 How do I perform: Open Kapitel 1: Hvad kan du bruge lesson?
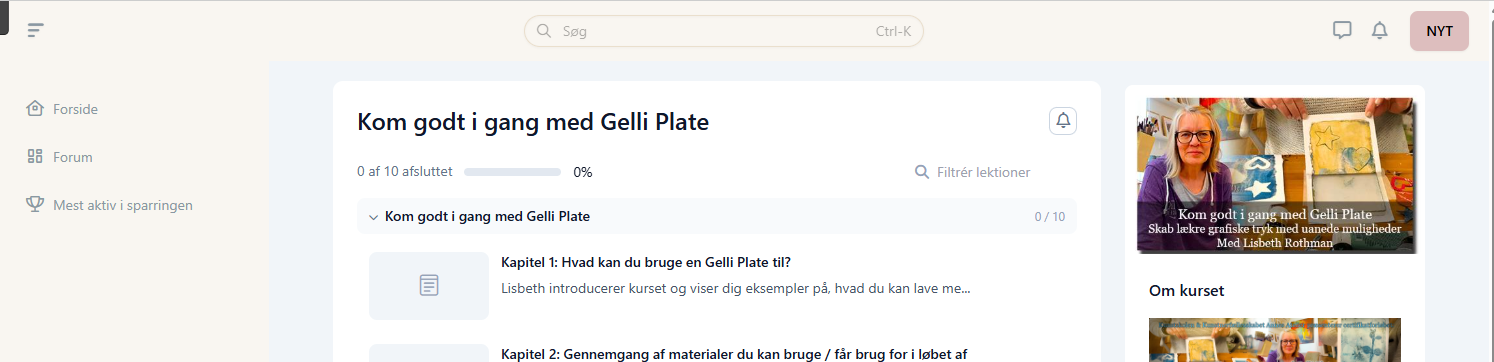[x=646, y=263]
